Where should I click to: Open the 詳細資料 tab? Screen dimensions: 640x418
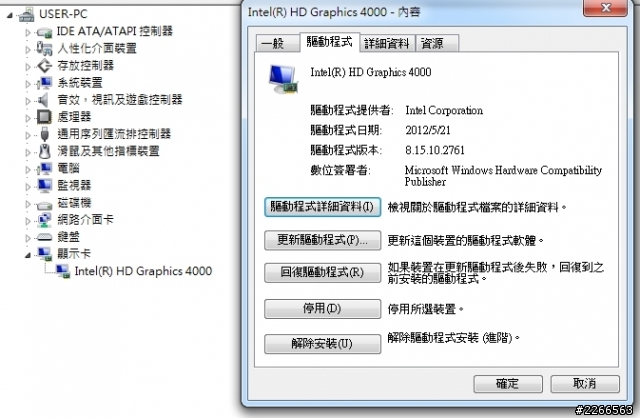(x=387, y=43)
